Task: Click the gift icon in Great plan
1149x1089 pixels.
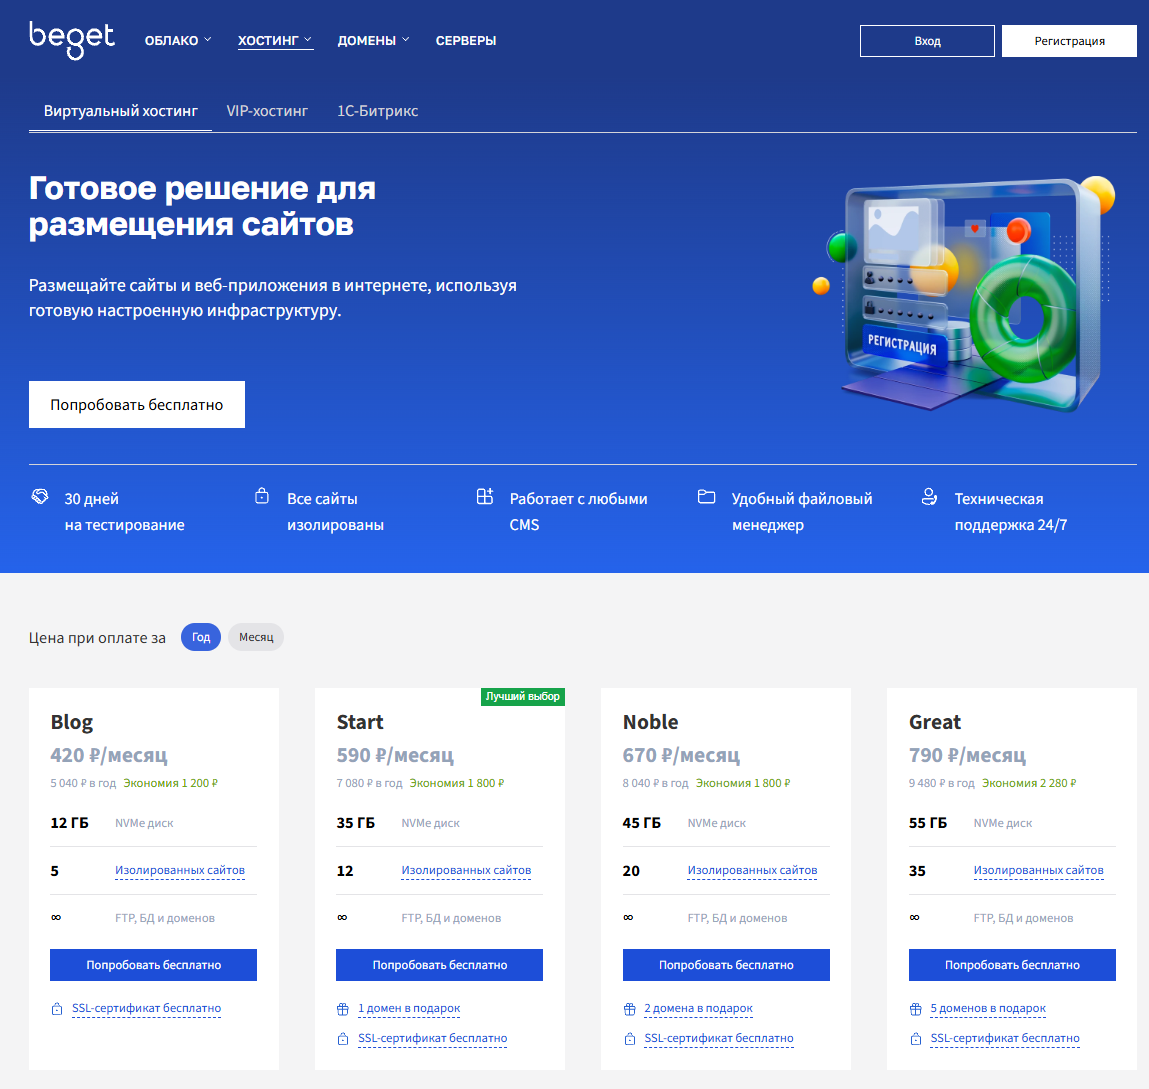Action: tap(915, 1009)
